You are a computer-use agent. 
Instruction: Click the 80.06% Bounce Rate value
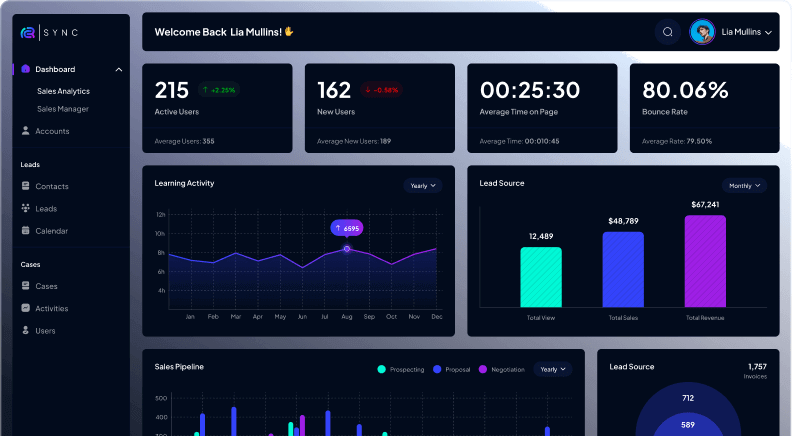[x=685, y=90]
